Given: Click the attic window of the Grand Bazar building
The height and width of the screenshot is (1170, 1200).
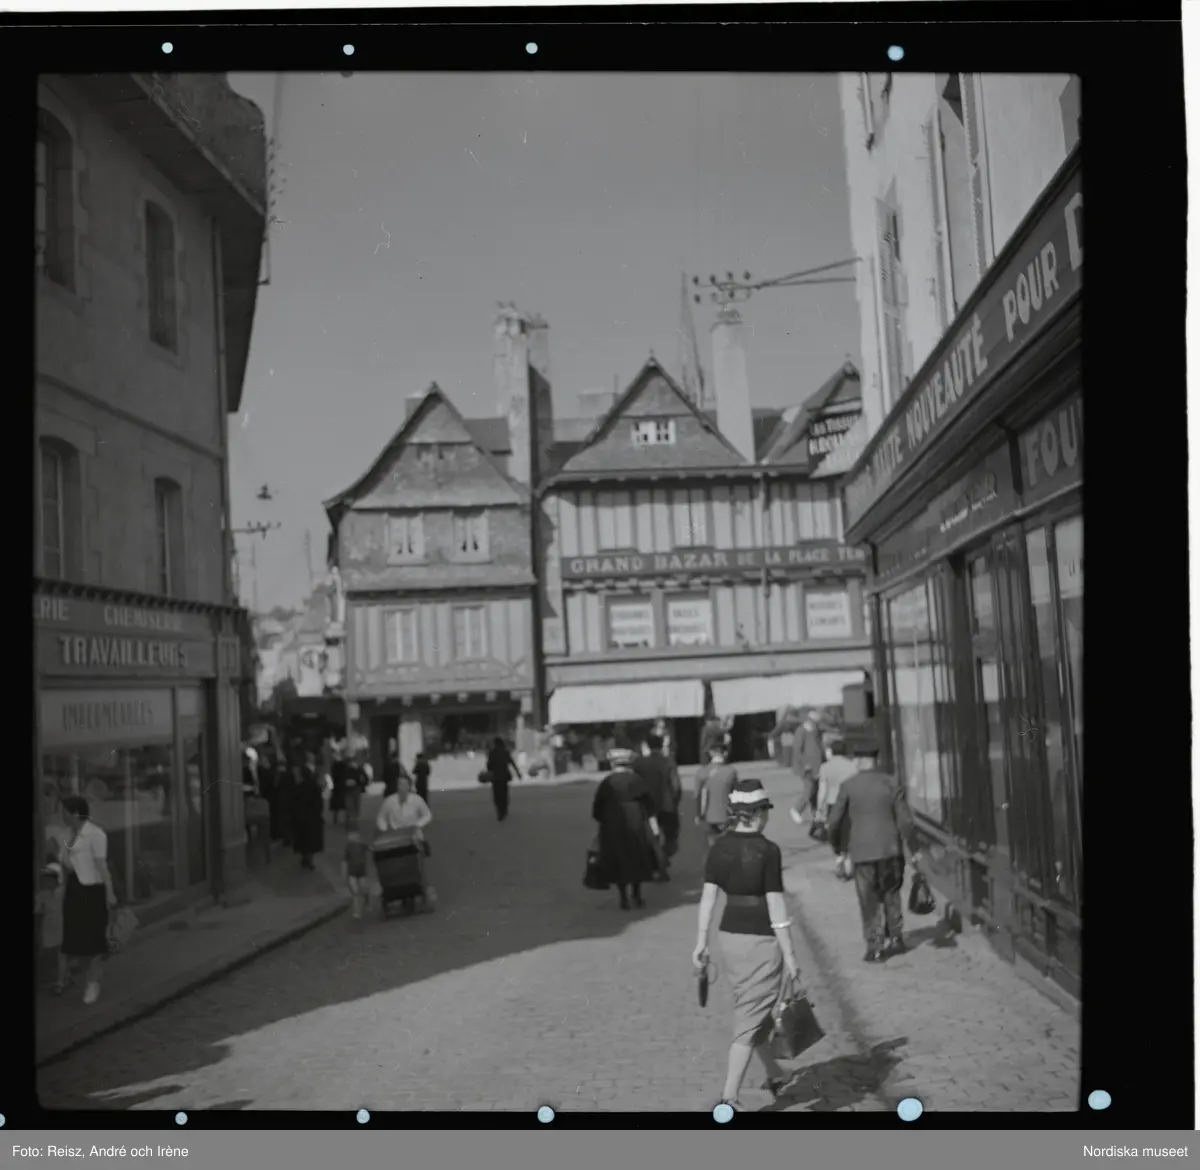Looking at the screenshot, I should 653,432.
